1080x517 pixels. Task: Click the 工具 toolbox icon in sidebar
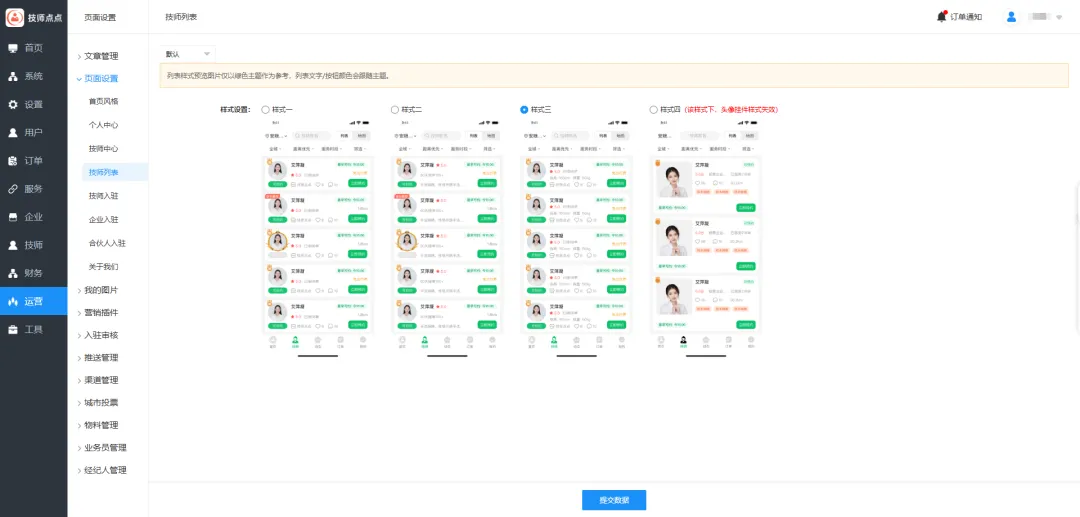(13, 329)
